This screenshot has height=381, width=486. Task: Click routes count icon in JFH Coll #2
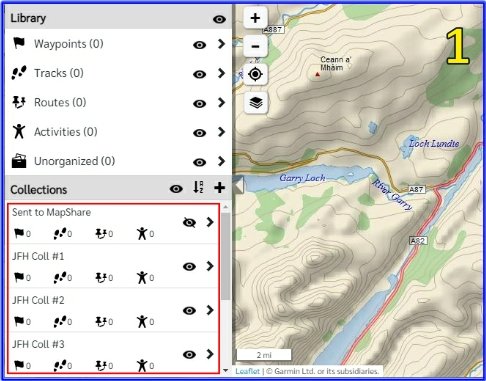104,322
